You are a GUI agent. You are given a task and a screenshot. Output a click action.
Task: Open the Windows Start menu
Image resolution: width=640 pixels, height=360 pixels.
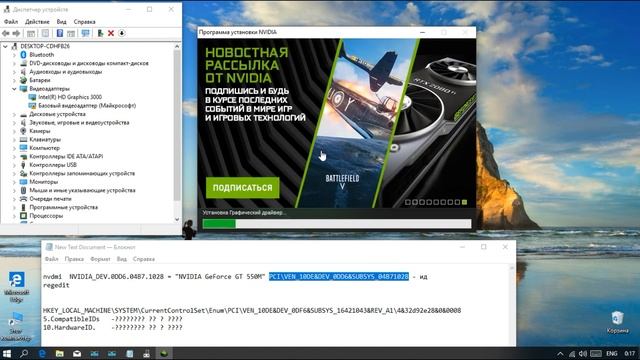[x=7, y=353]
